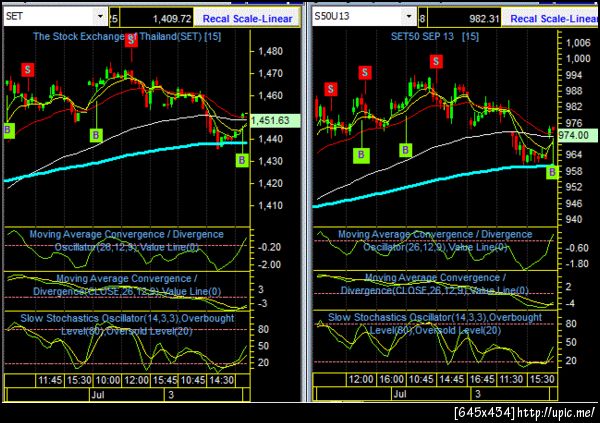Click the 14:30 time label on SET axis
600x423 pixels.
click(x=222, y=380)
